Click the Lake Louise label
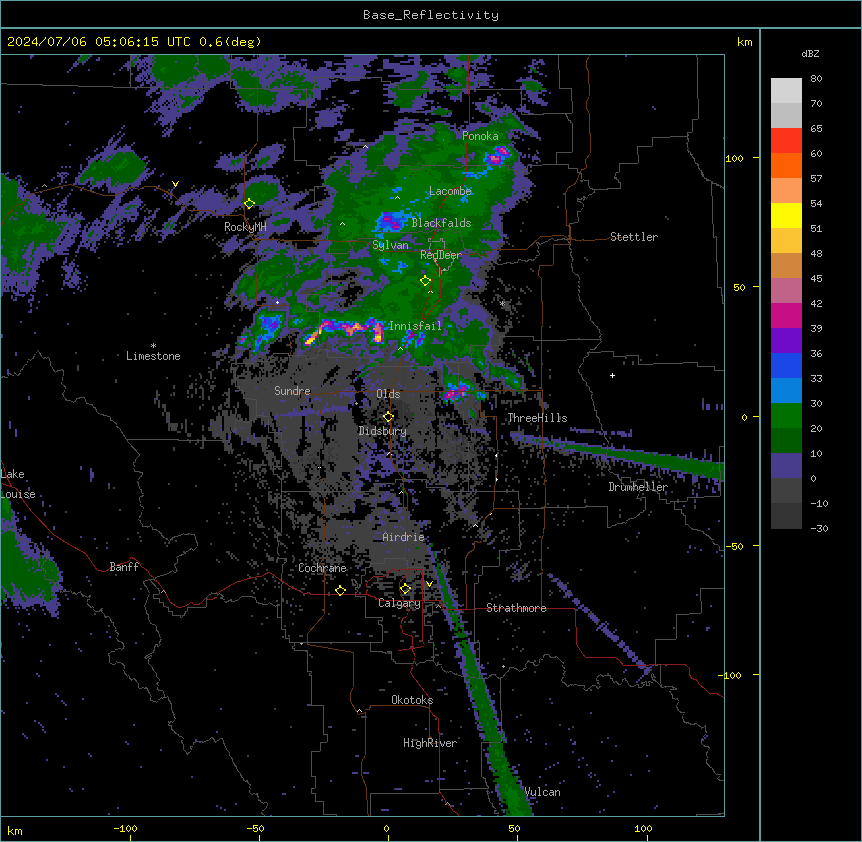The width and height of the screenshot is (862, 842). [x=18, y=484]
